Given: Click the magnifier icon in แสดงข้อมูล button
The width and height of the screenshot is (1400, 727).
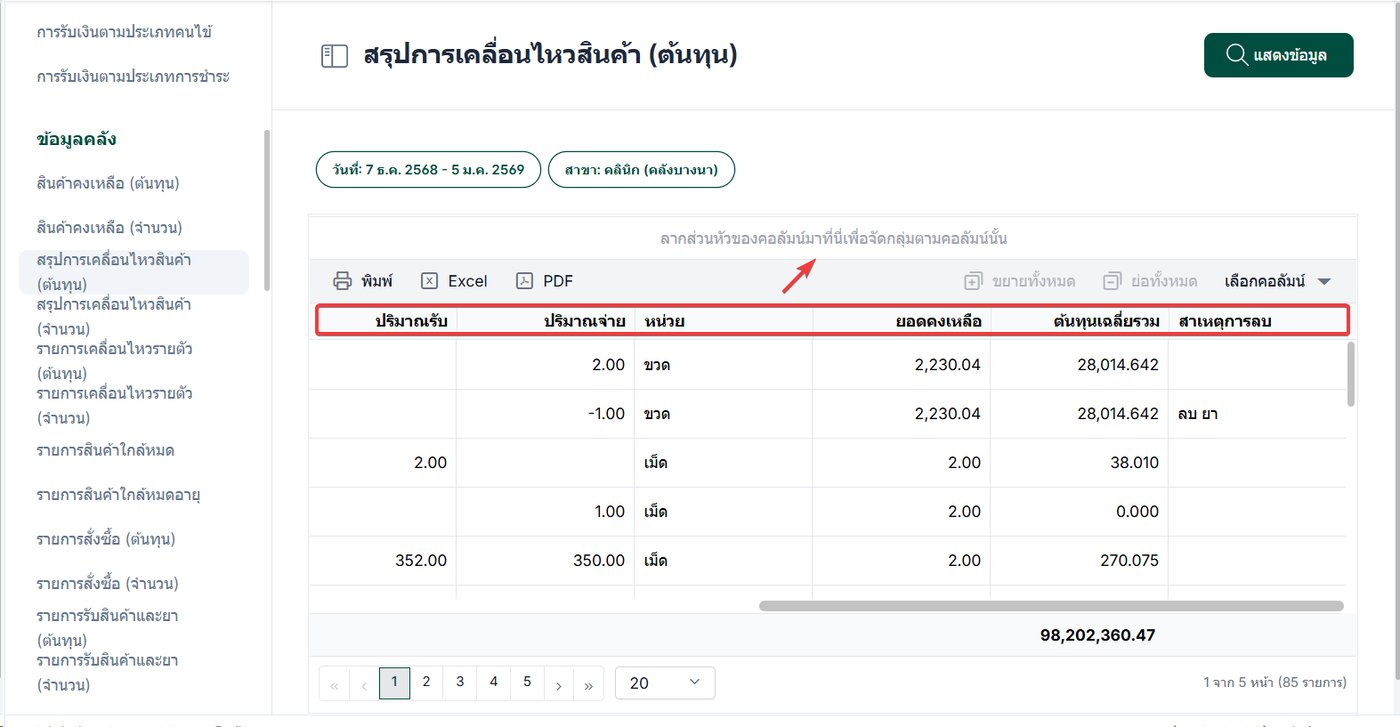Looking at the screenshot, I should pyautogui.click(x=1236, y=55).
